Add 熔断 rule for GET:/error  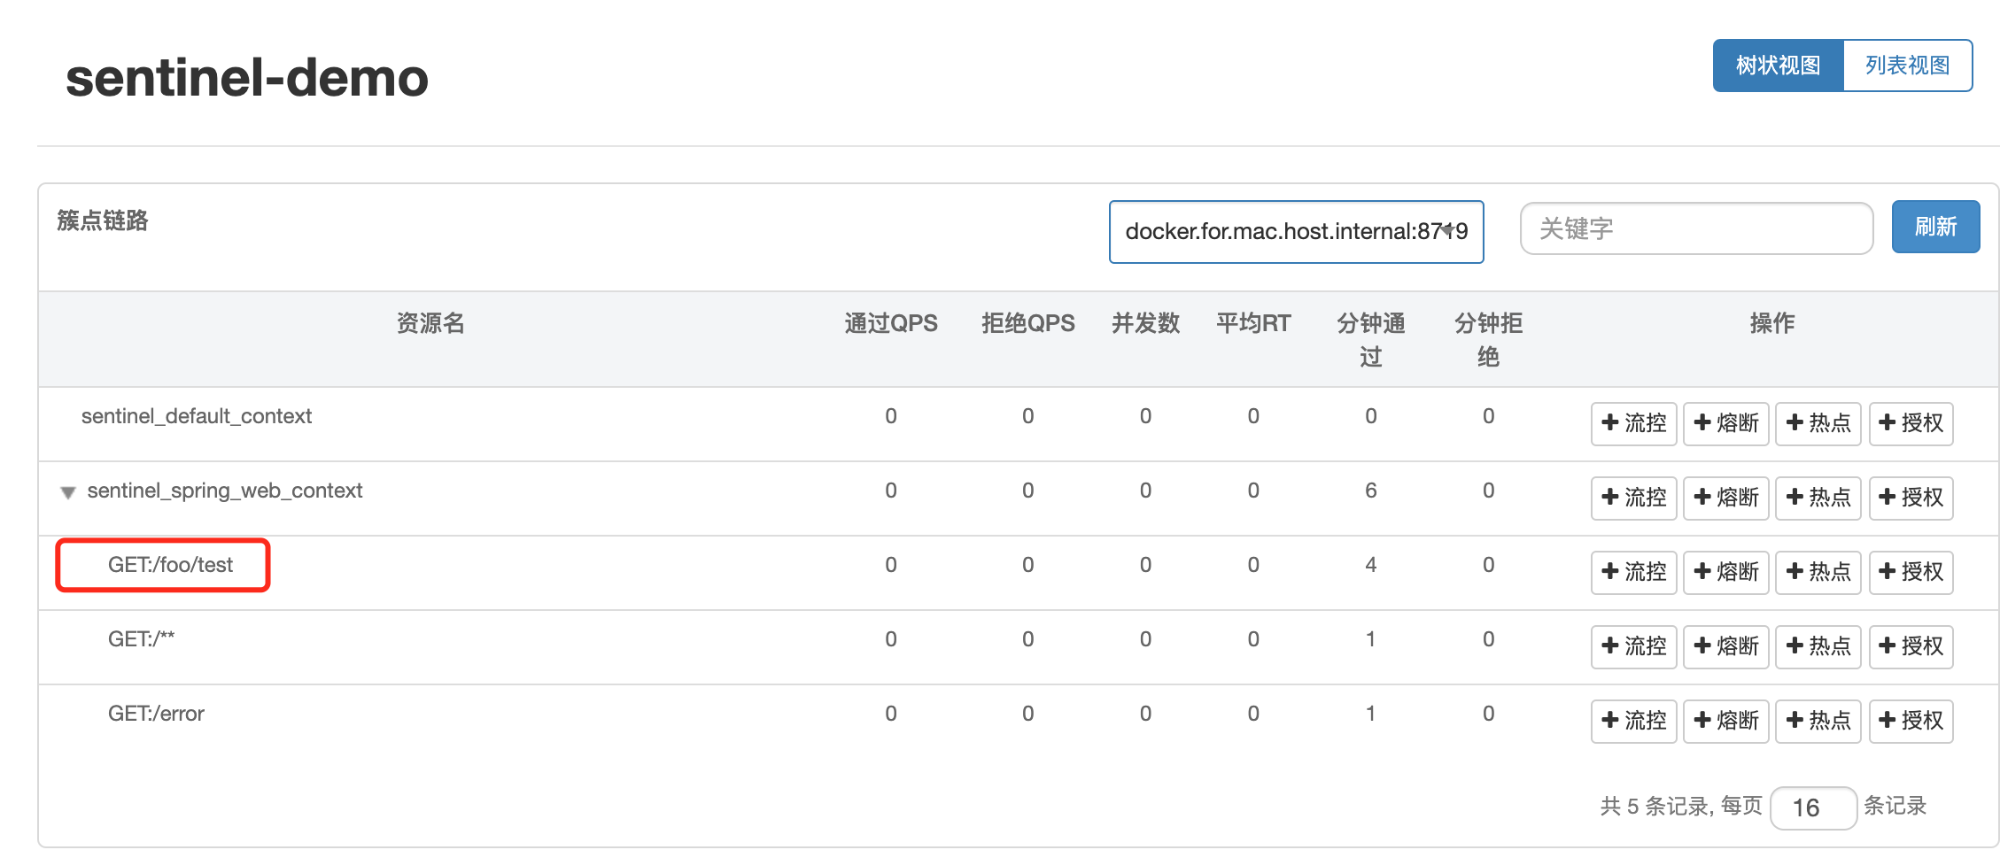[x=1726, y=721]
